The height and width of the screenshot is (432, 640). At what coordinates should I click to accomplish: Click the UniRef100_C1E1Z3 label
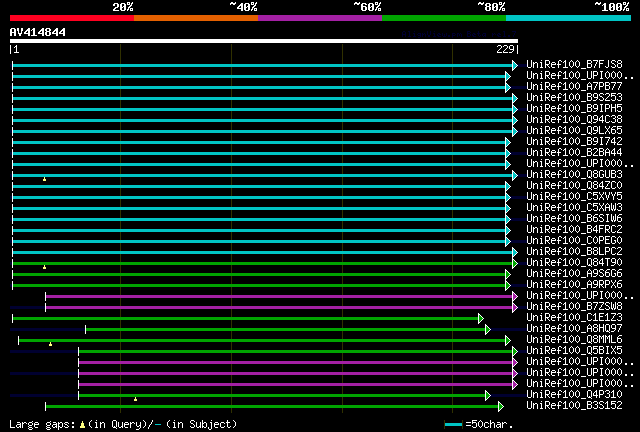coord(574,318)
